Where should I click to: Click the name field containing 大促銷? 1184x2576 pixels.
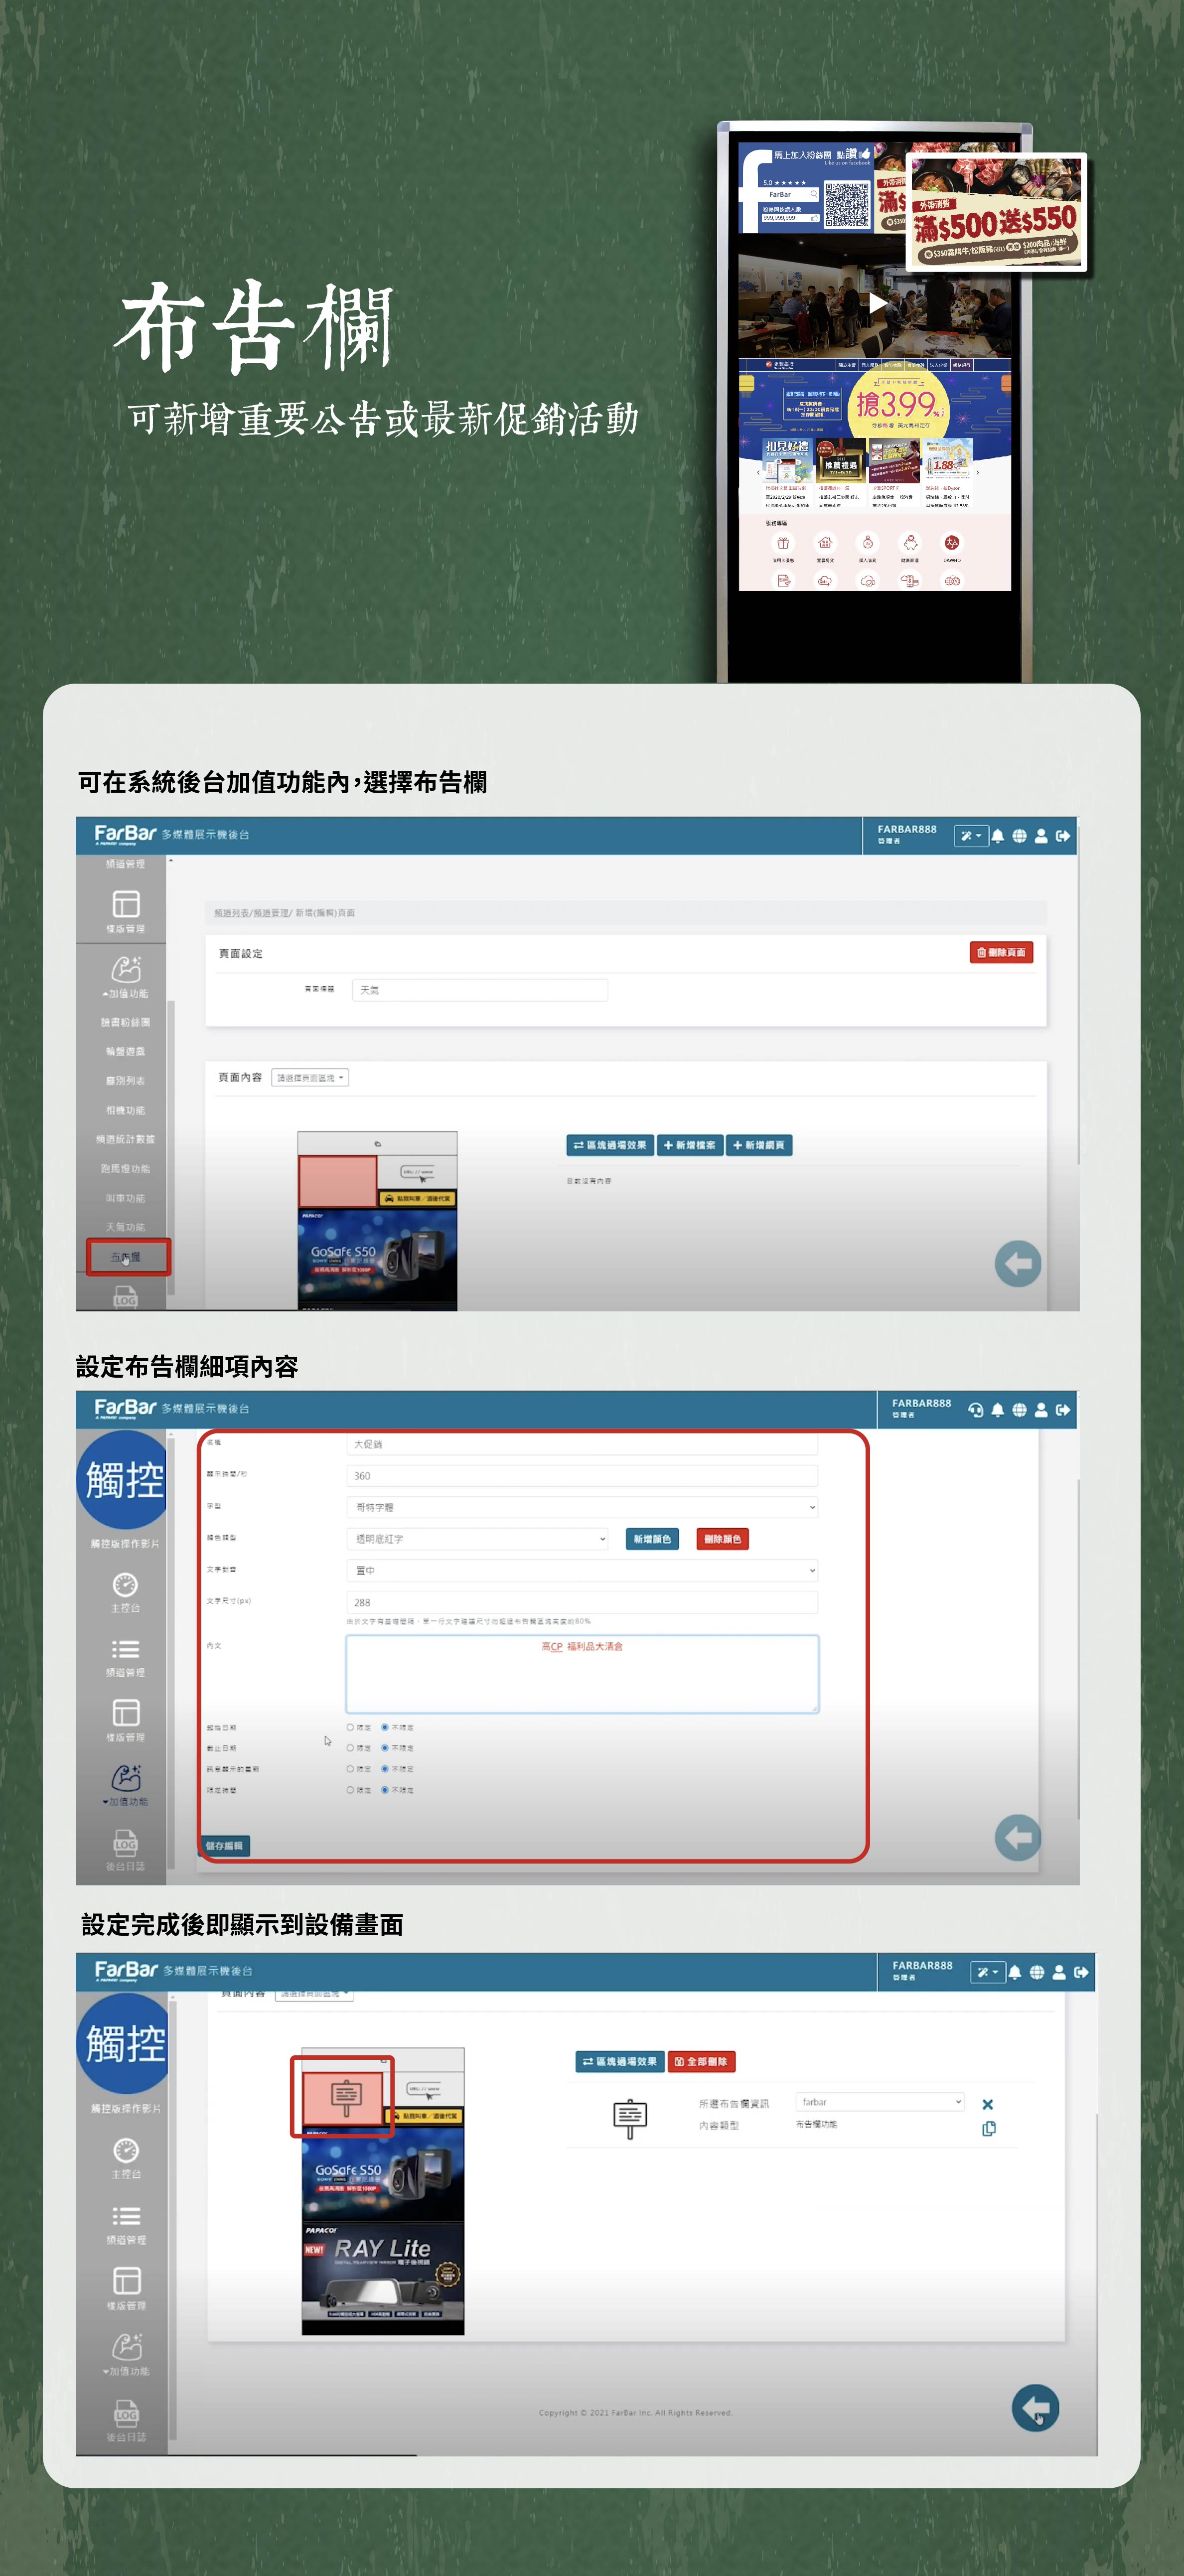(x=582, y=1445)
